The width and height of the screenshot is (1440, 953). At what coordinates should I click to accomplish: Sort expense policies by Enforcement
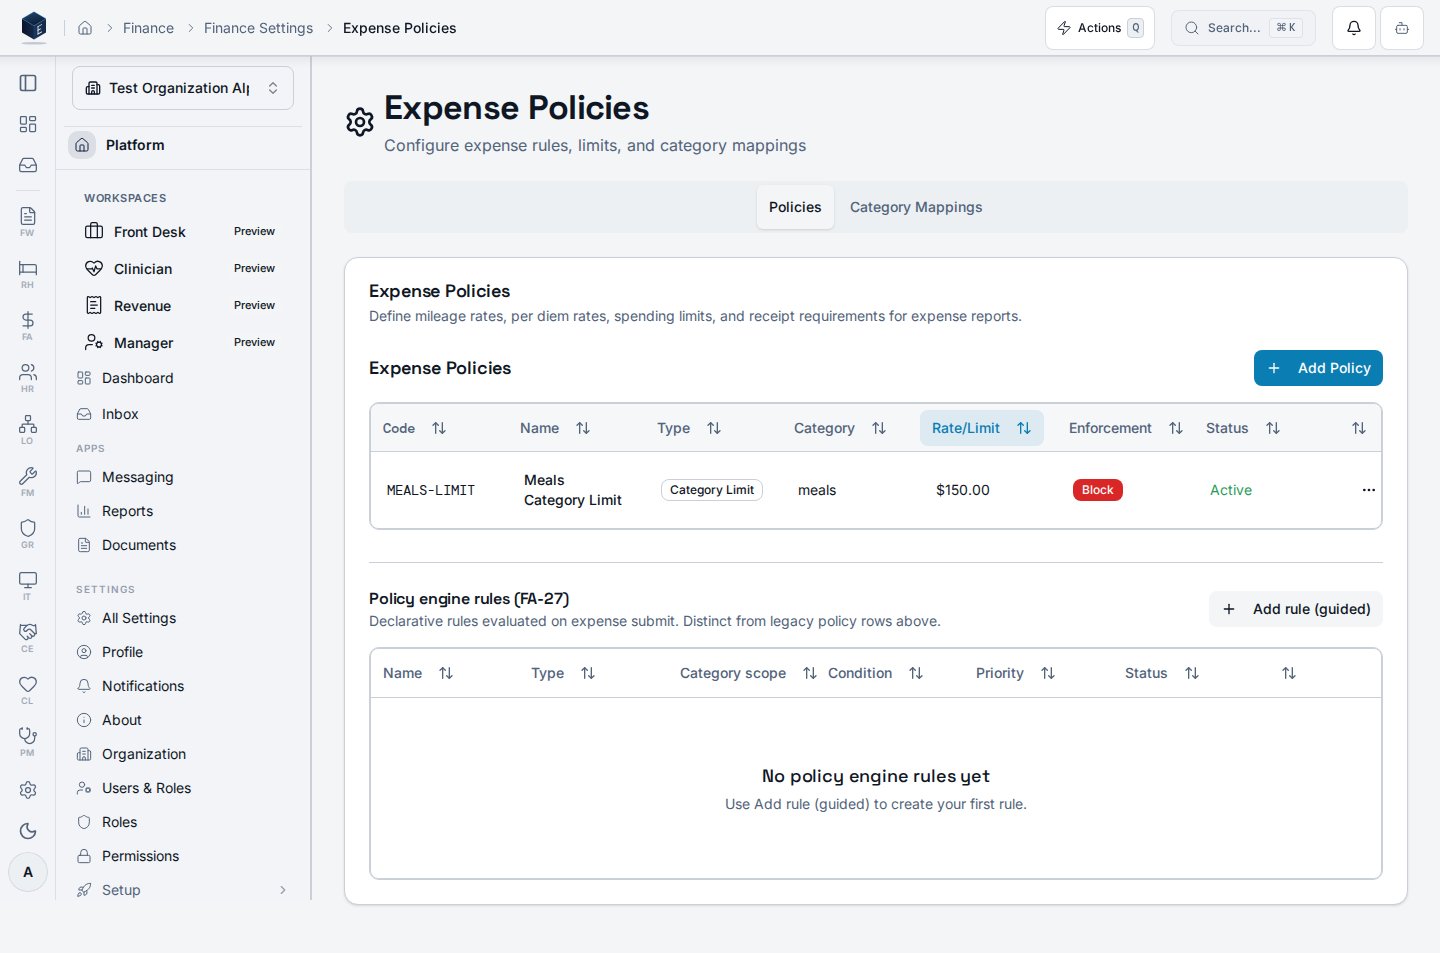click(x=1126, y=428)
